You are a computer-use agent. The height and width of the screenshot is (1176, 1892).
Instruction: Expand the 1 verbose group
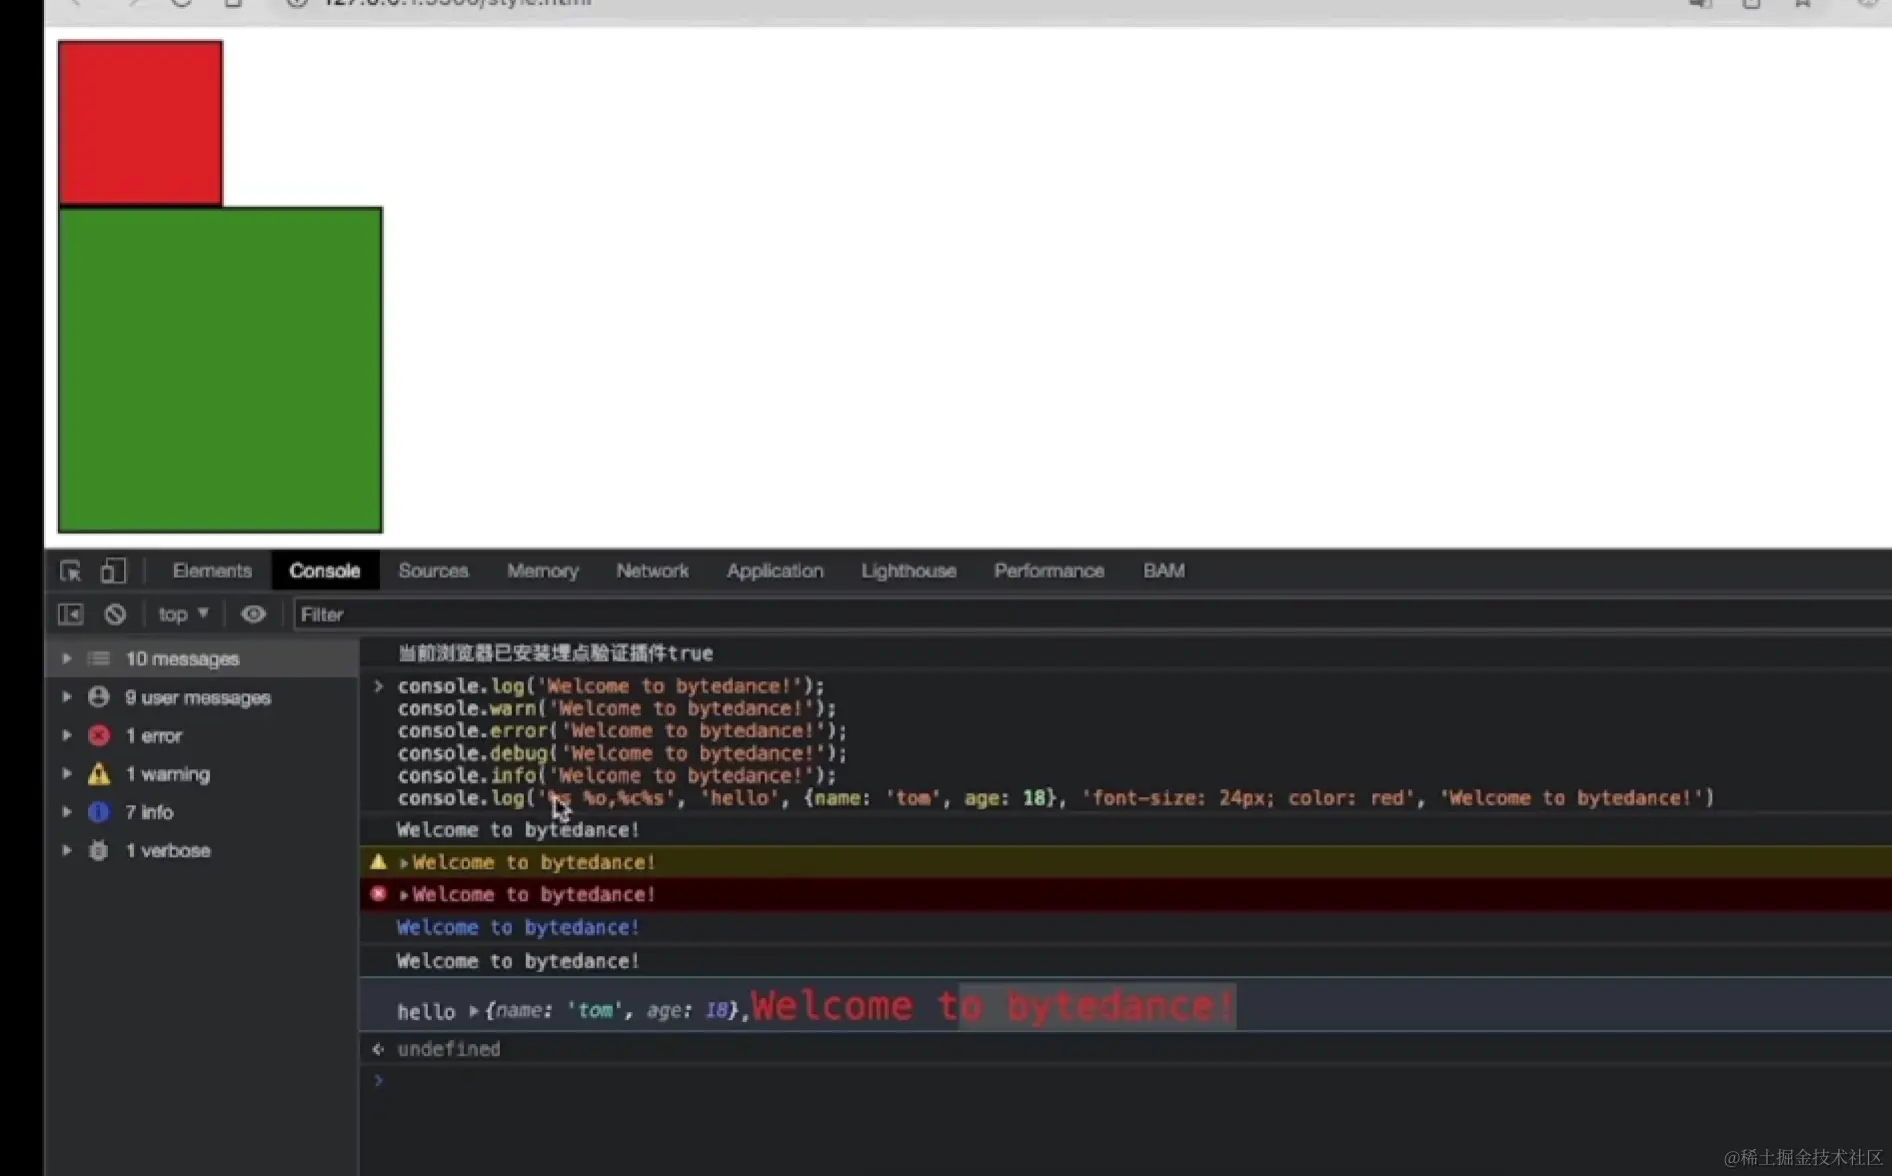pyautogui.click(x=67, y=850)
